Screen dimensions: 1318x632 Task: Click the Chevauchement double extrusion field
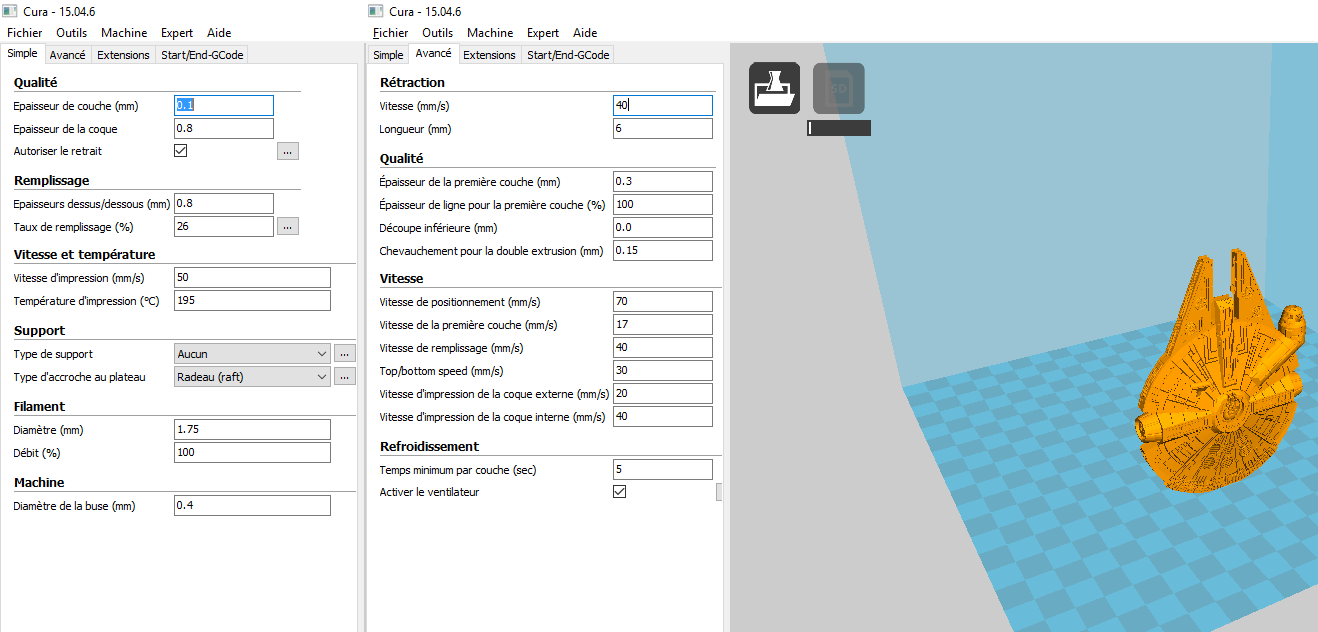(x=662, y=250)
